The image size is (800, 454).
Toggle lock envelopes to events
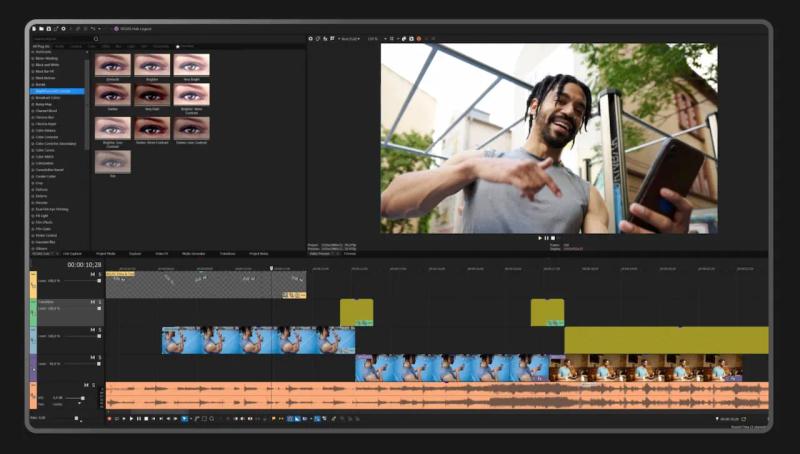[x=317, y=418]
